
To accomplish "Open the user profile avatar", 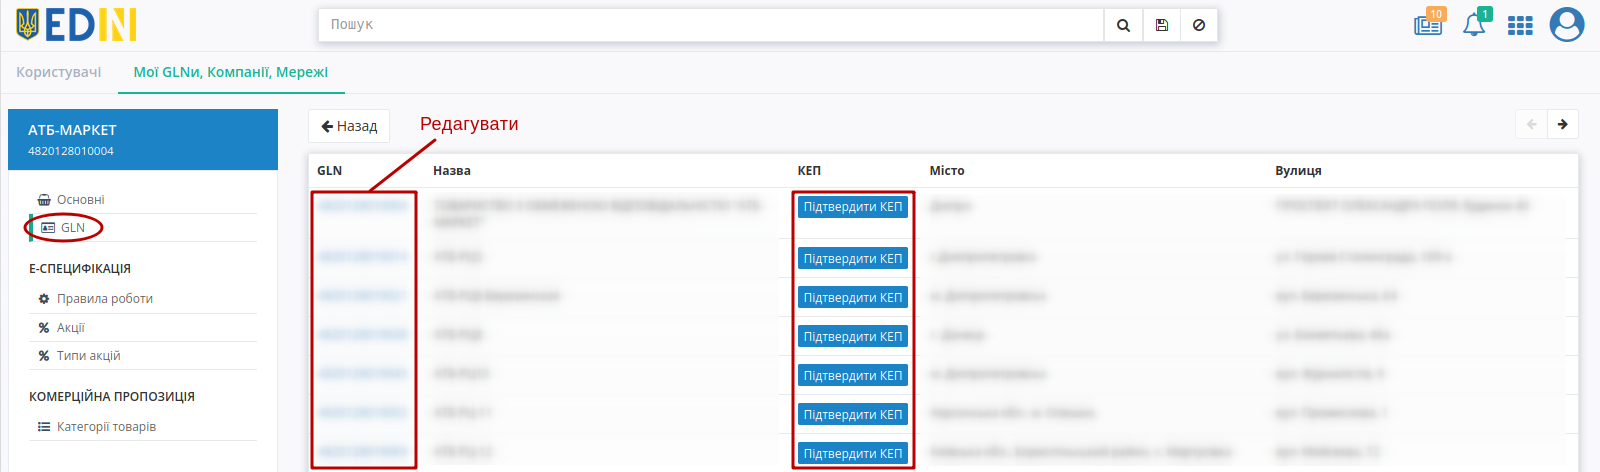I will pos(1567,24).
